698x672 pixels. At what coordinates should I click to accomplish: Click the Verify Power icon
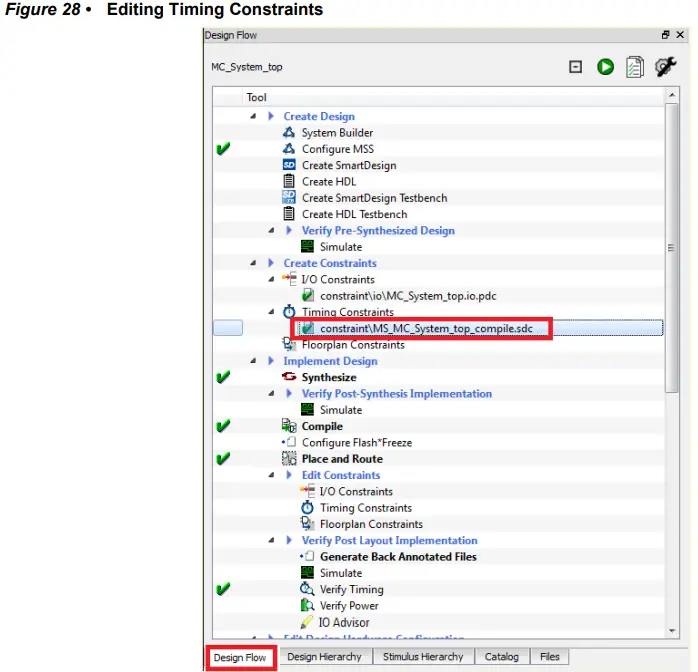coord(307,605)
